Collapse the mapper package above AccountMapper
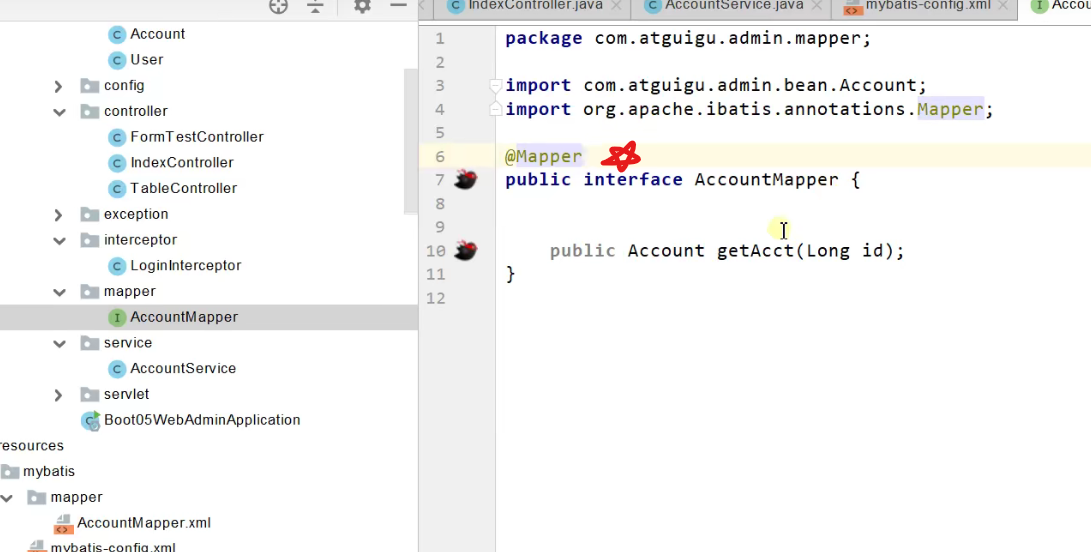The height and width of the screenshot is (552, 1091). tap(59, 292)
